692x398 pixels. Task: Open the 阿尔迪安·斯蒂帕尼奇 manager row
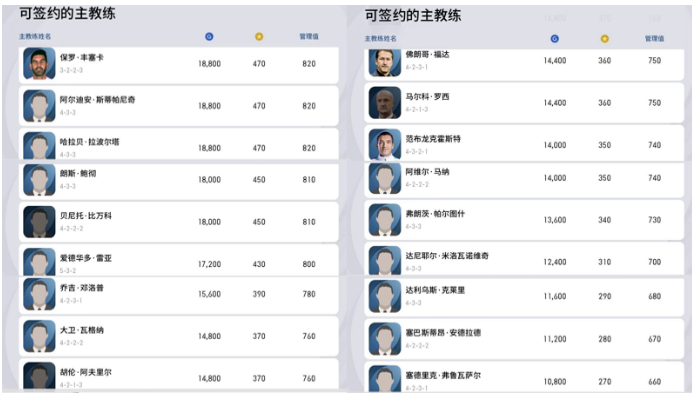tap(179, 106)
